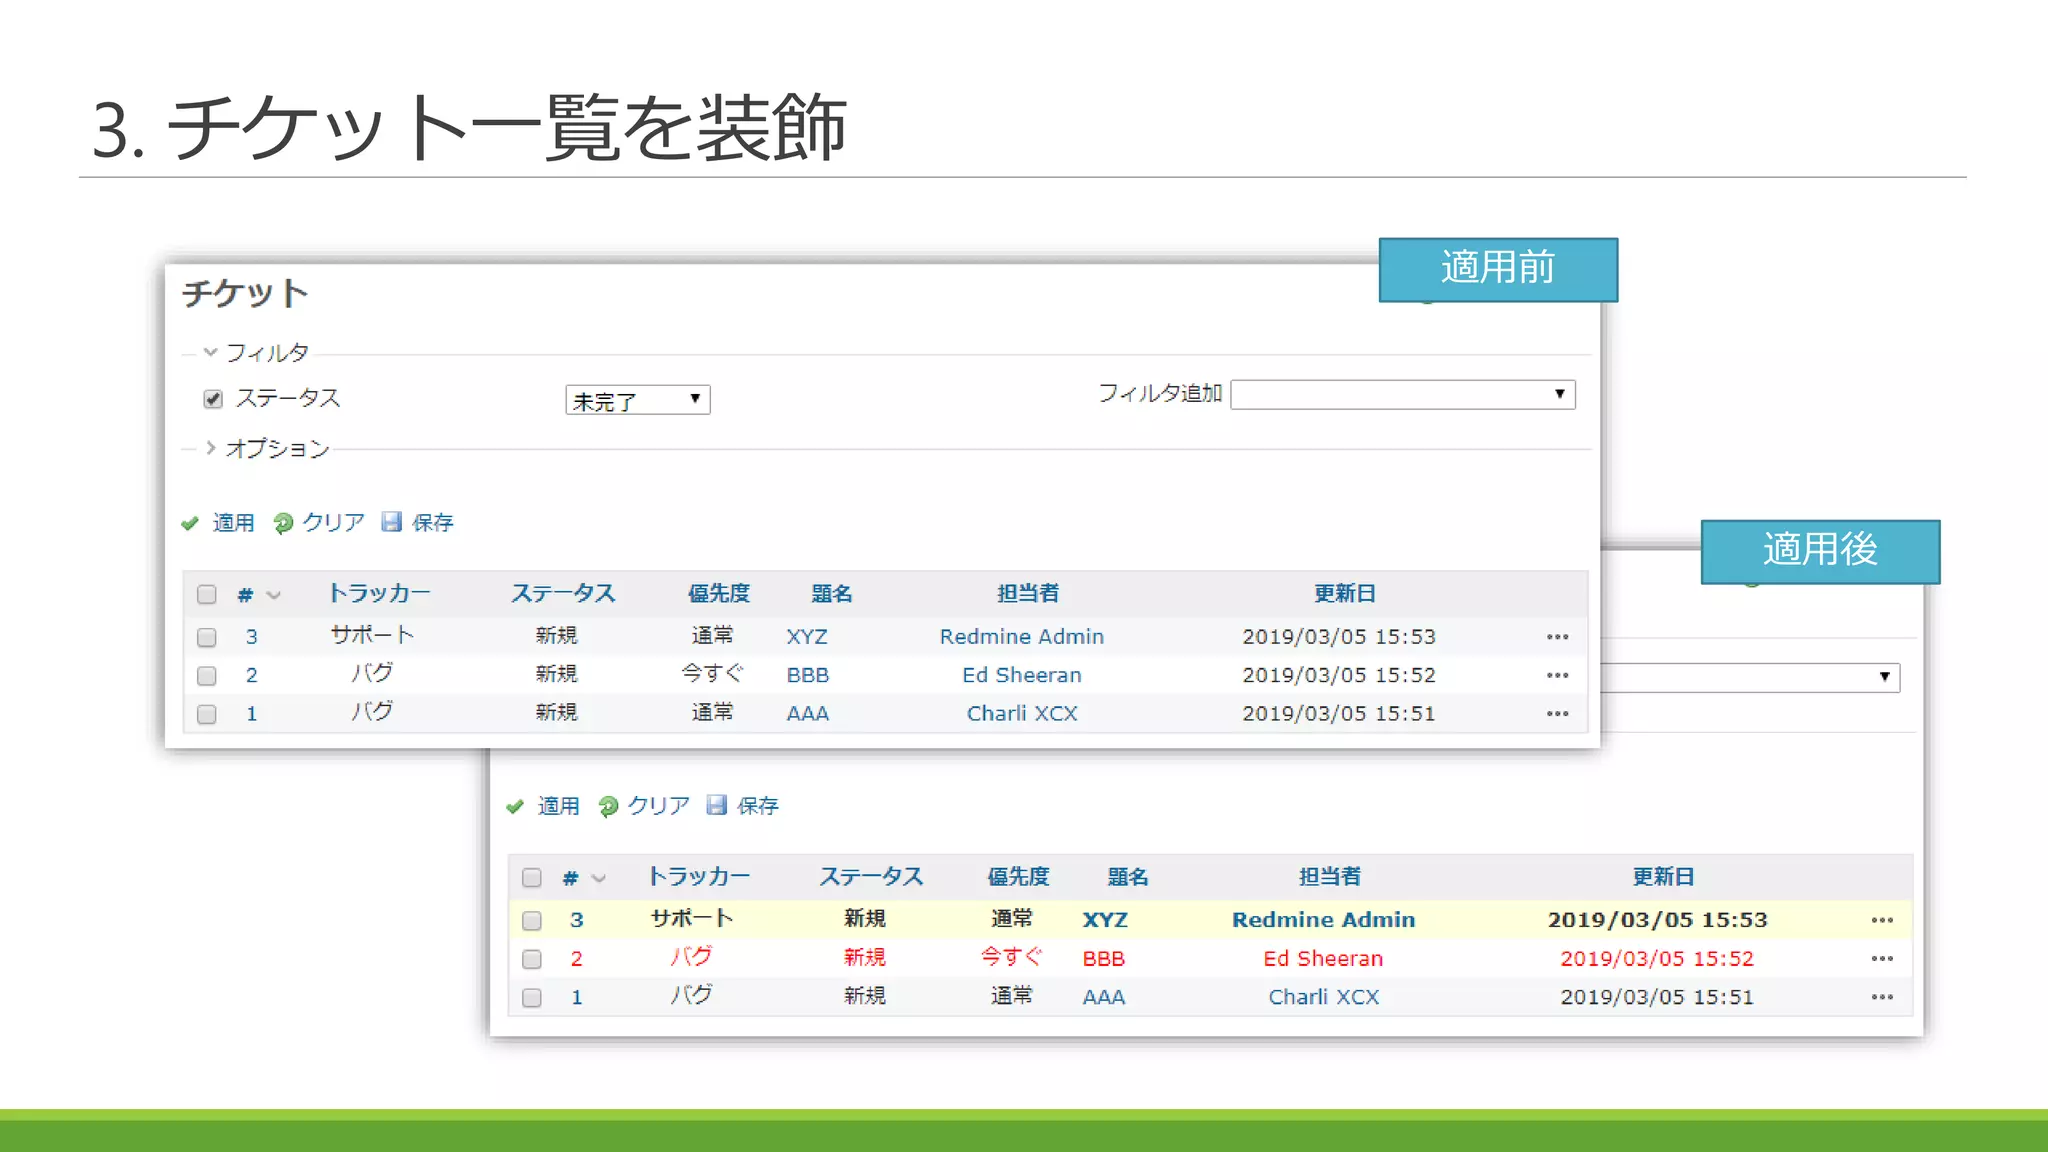Sort by ステータス column in after panel
The width and height of the screenshot is (2048, 1152).
click(x=871, y=876)
